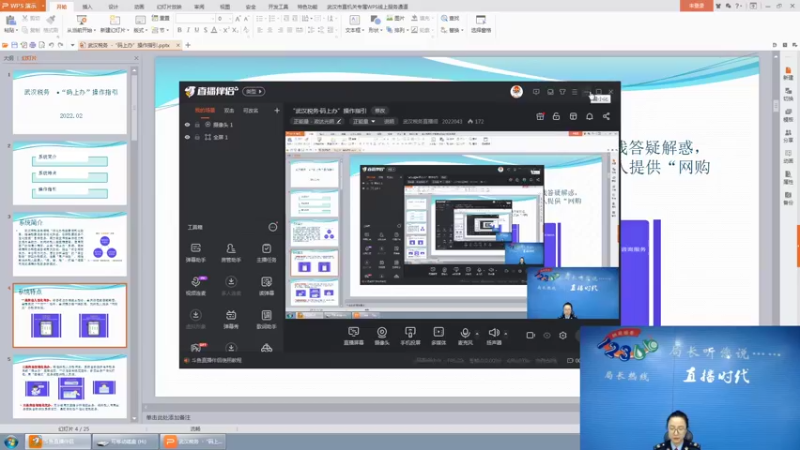Click the share icon in streaming app
The image size is (800, 450).
click(606, 116)
